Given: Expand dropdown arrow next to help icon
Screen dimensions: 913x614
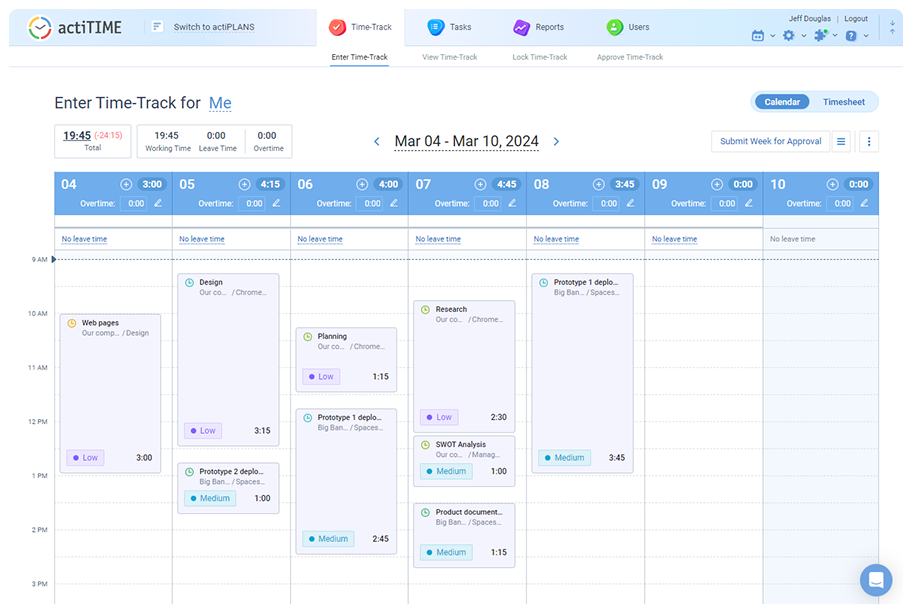Looking at the screenshot, I should [865, 36].
